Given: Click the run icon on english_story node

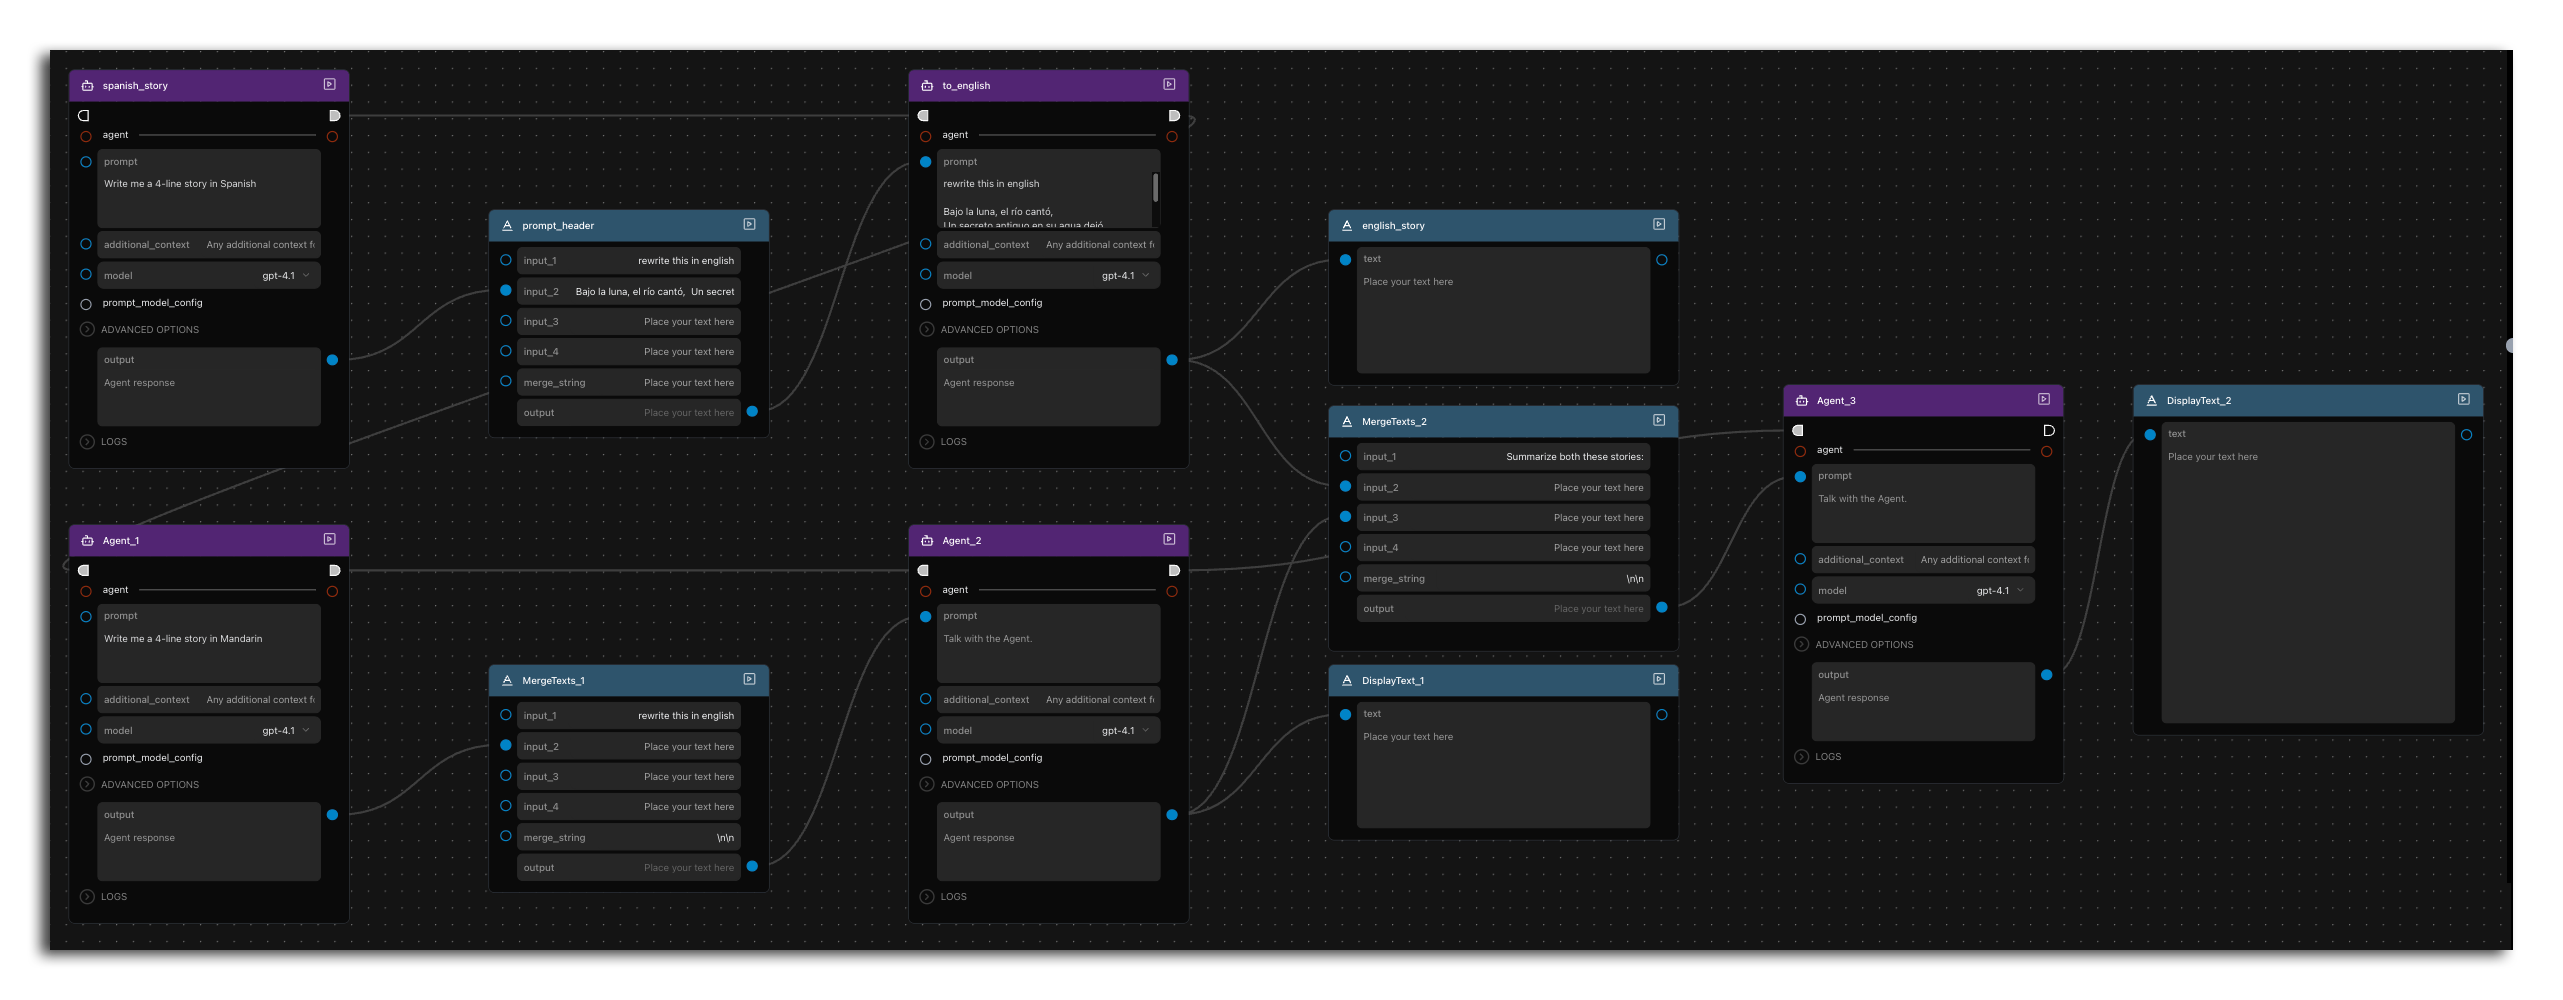Looking at the screenshot, I should click(1659, 225).
